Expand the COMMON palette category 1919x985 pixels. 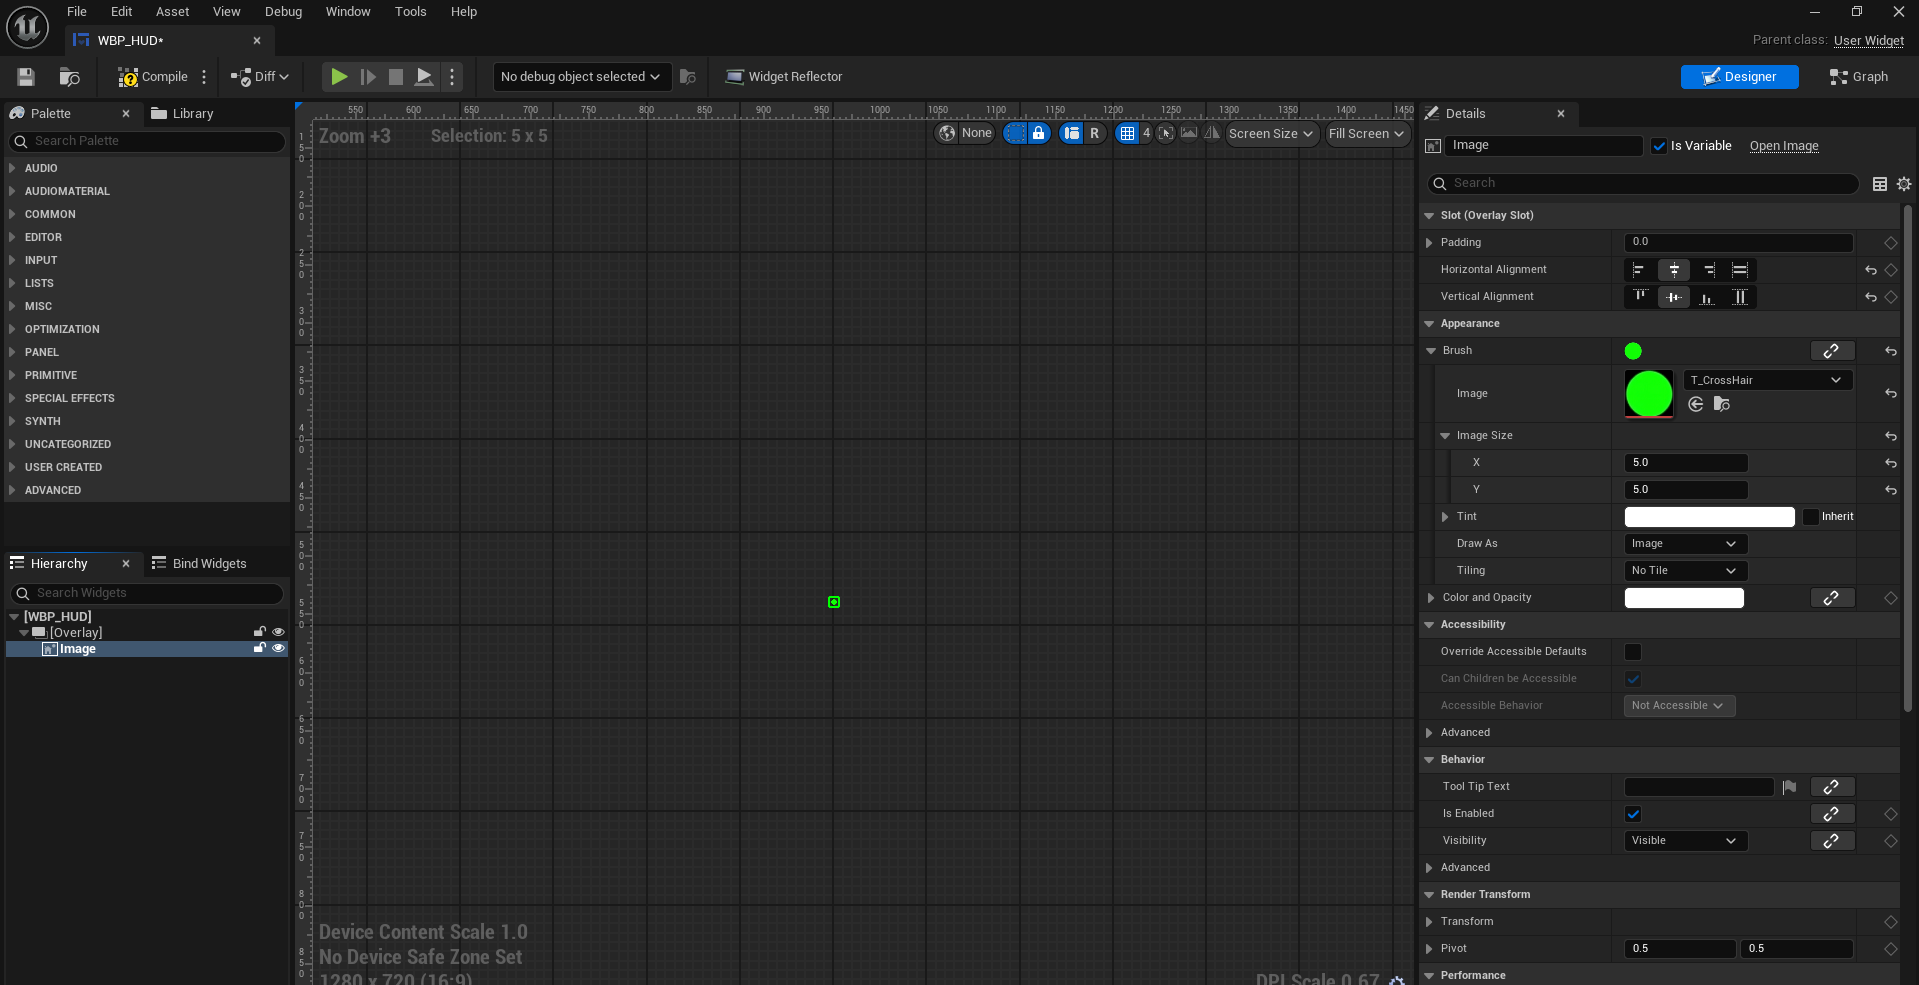click(50, 214)
